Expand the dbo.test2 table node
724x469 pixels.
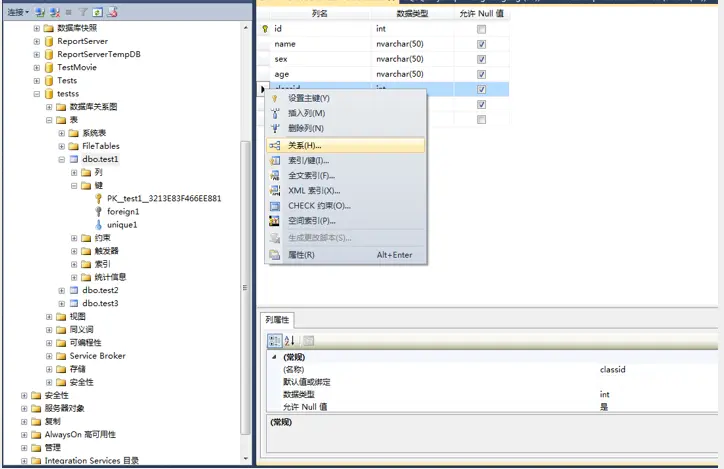(x=62, y=290)
